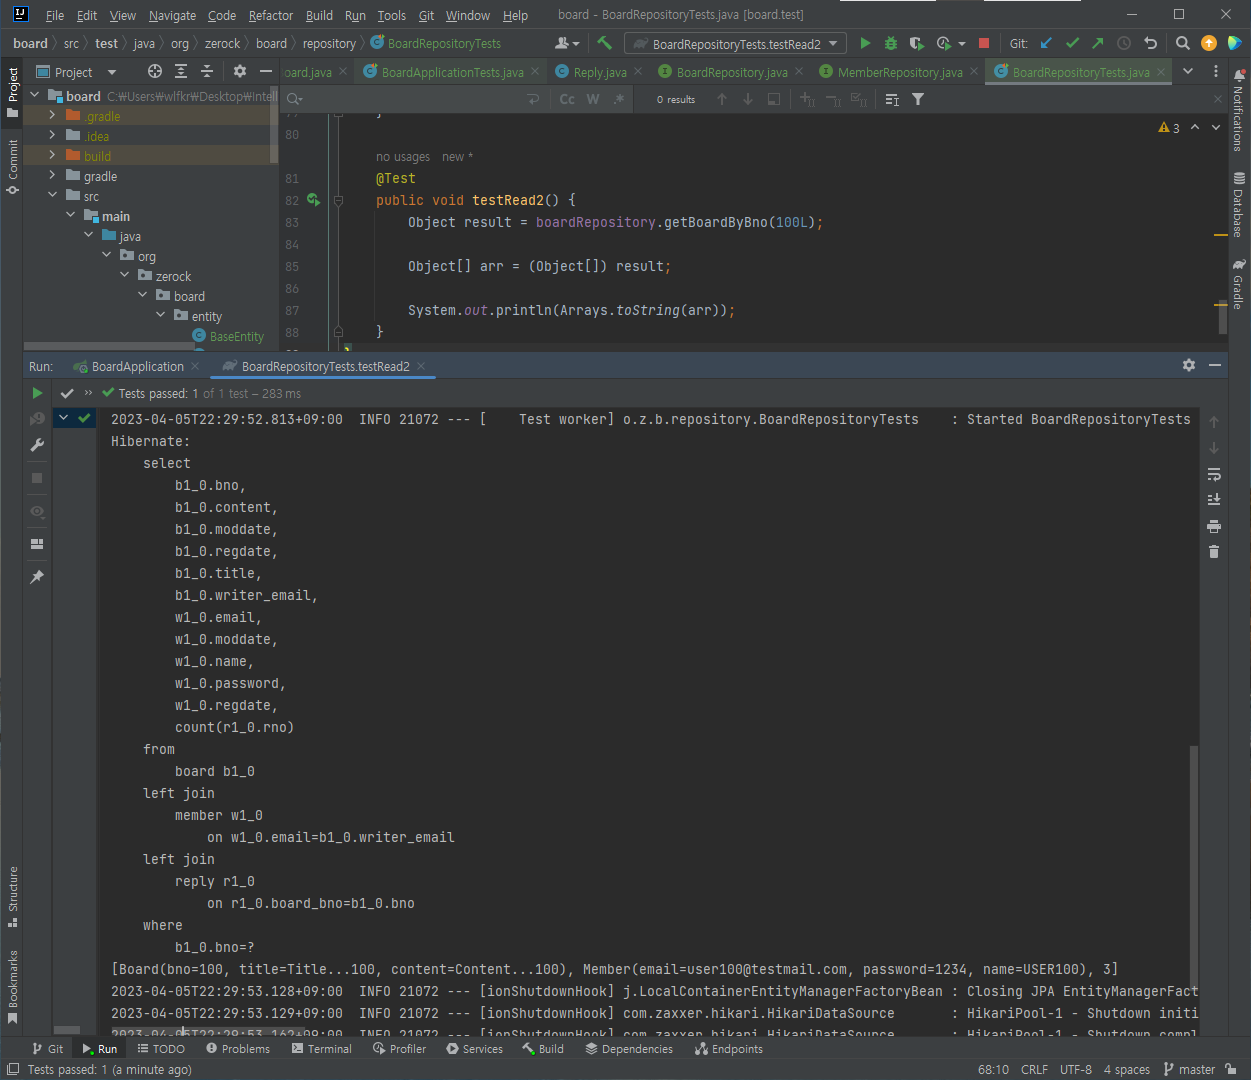Switch to BoardApplication run tab
Screen dimensions: 1251x1080
click(x=137, y=366)
